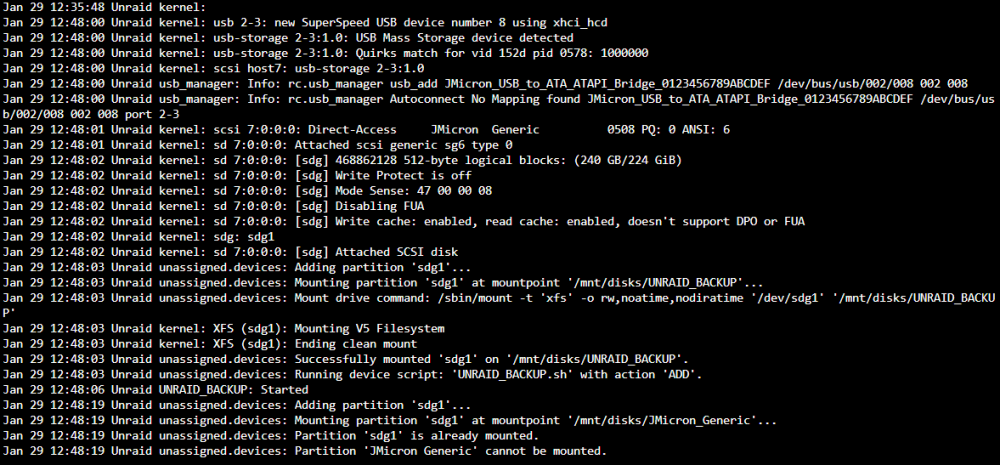Click the rc.usb_manager usb_add log line
Screen dimensions: 1000x465
pyautogui.click(x=485, y=84)
